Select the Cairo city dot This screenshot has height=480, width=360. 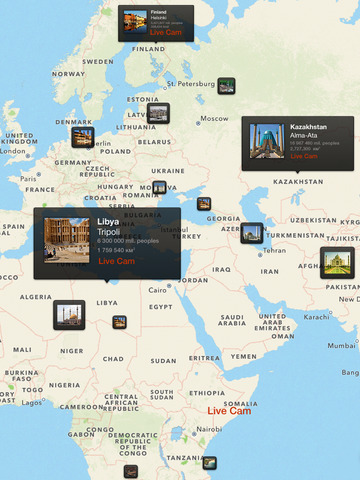coord(169,286)
